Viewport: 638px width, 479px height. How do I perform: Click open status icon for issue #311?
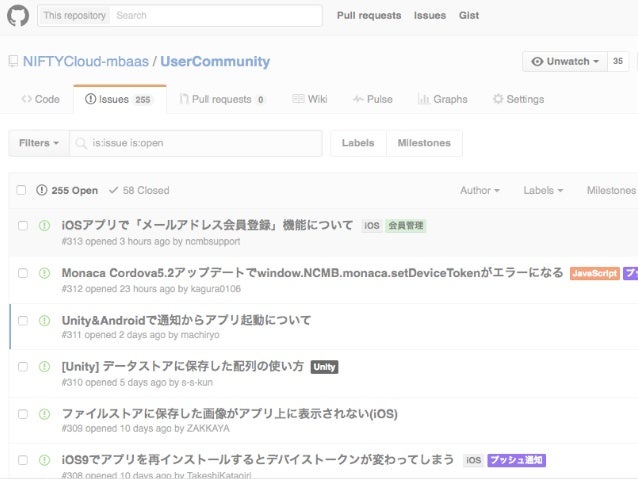[x=44, y=321]
